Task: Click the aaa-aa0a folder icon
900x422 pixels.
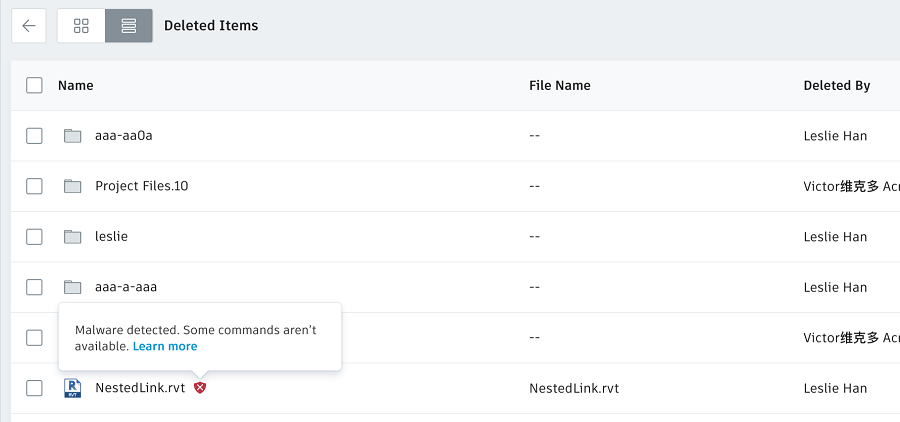Action: (x=72, y=136)
